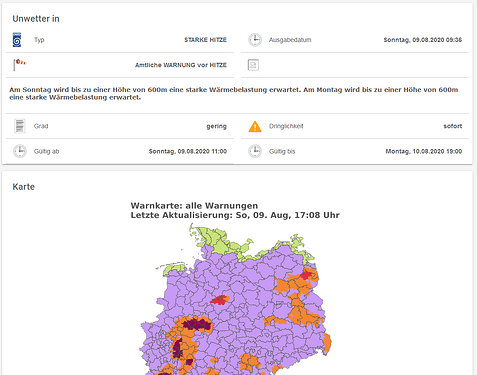Click the Grad scale icon

click(x=20, y=126)
